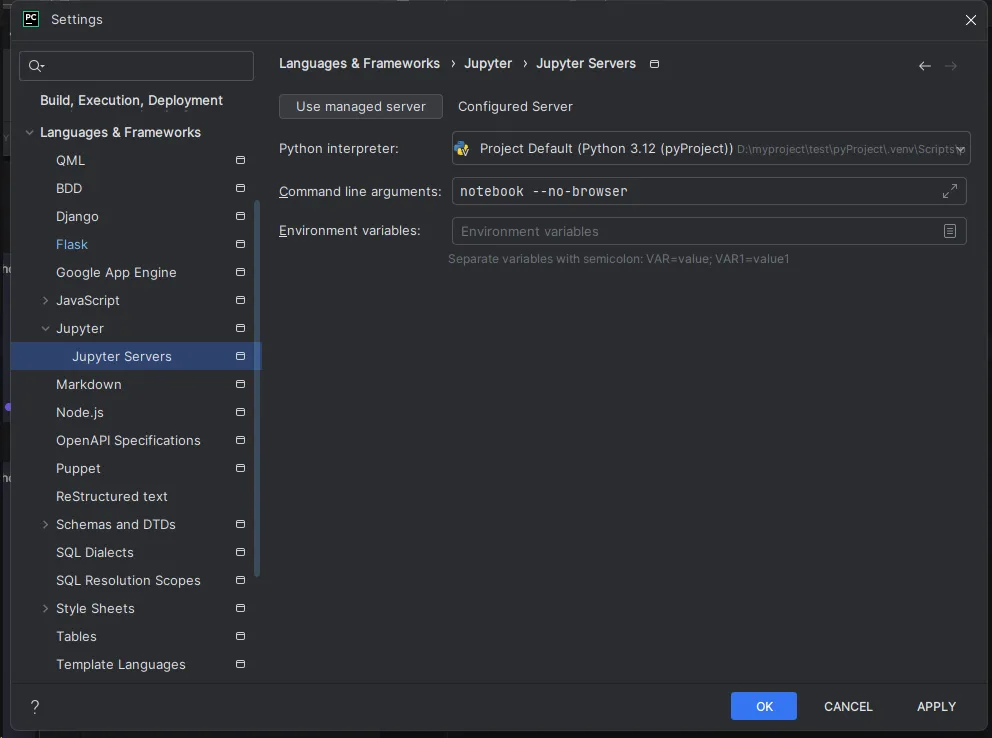Open the Build, Execution, Deployment settings

point(131,101)
